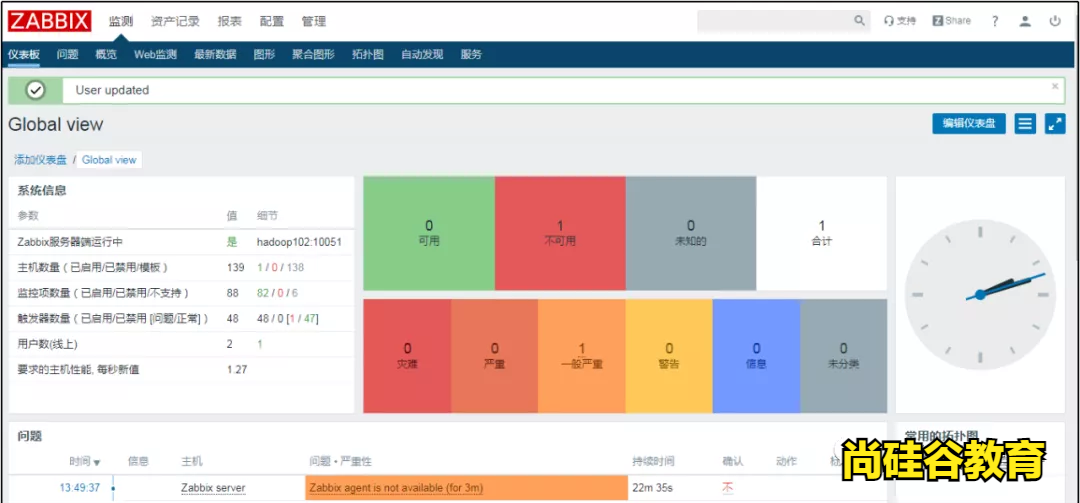Image resolution: width=1080 pixels, height=503 pixels.
Task: Click the Share icon link
Action: (951, 21)
